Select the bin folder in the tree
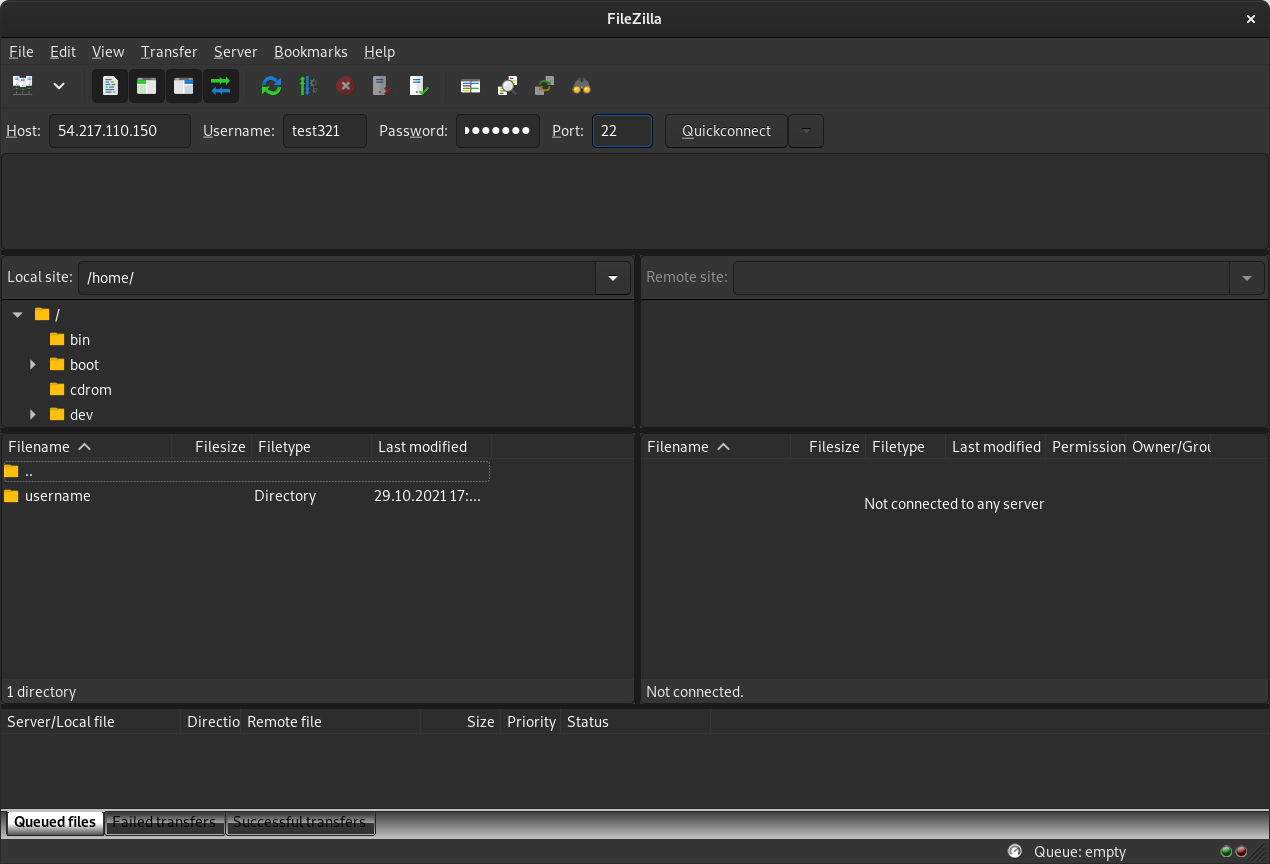This screenshot has height=864, width=1270. point(80,340)
